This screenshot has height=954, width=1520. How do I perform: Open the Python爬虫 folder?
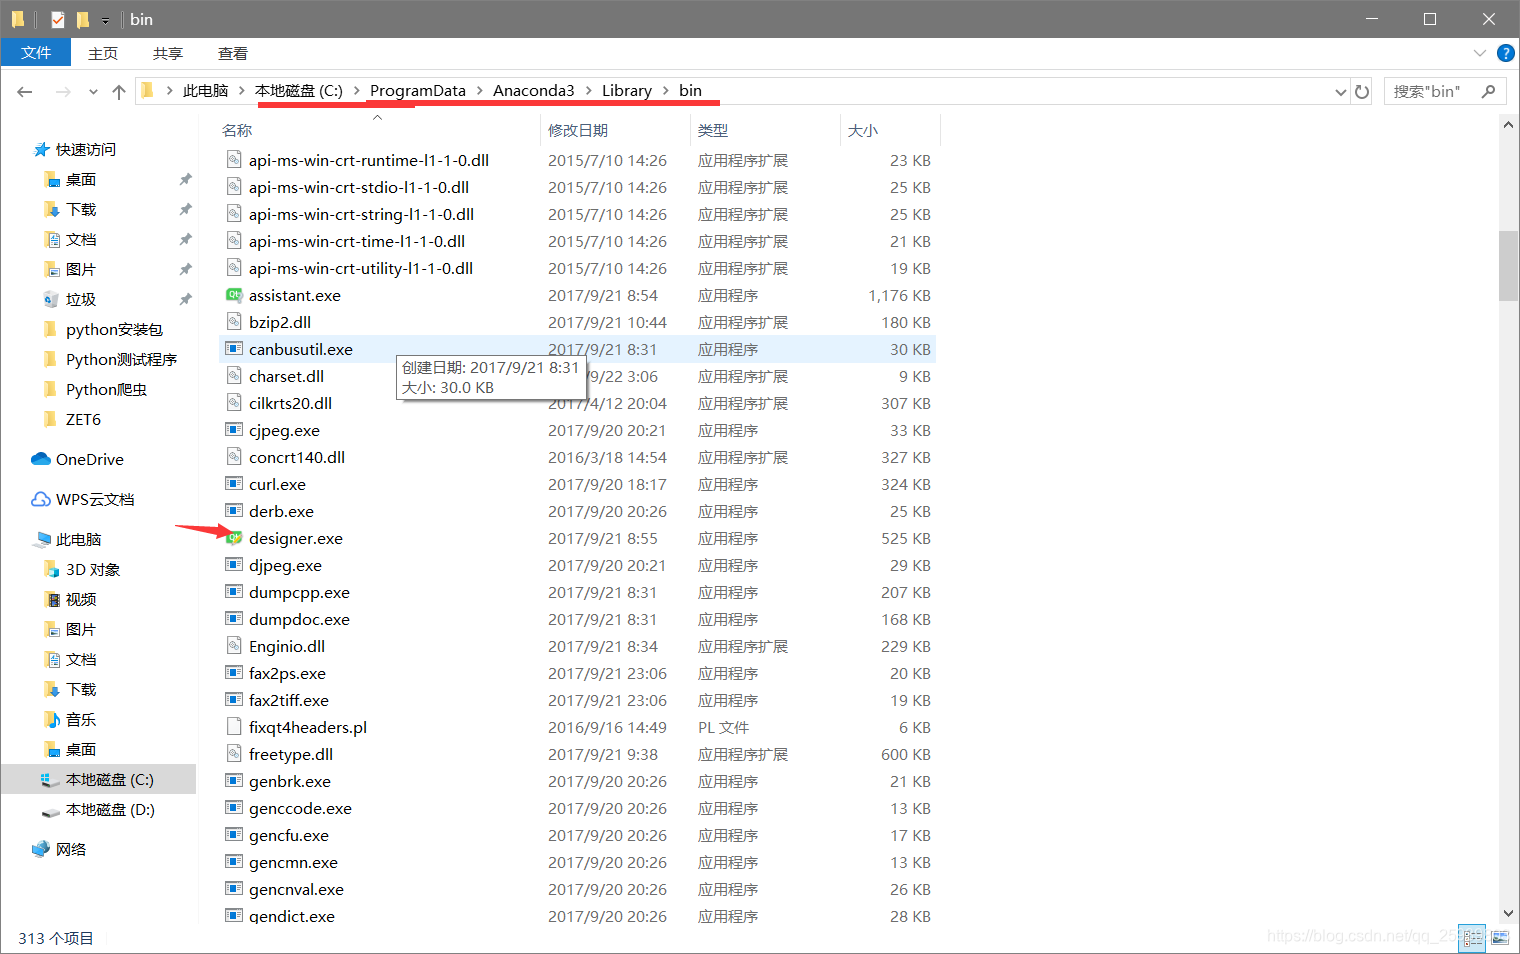coord(106,389)
